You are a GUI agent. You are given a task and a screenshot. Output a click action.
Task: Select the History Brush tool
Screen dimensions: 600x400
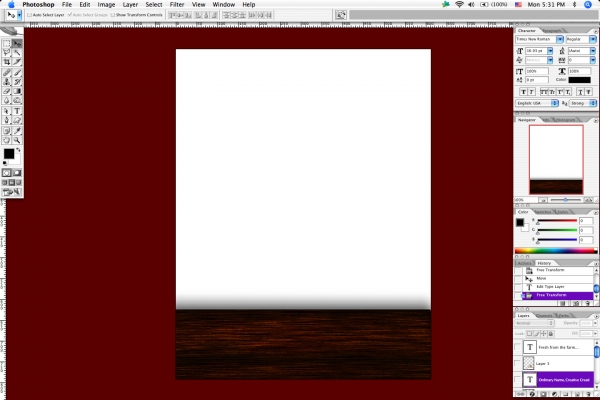click(x=17, y=82)
